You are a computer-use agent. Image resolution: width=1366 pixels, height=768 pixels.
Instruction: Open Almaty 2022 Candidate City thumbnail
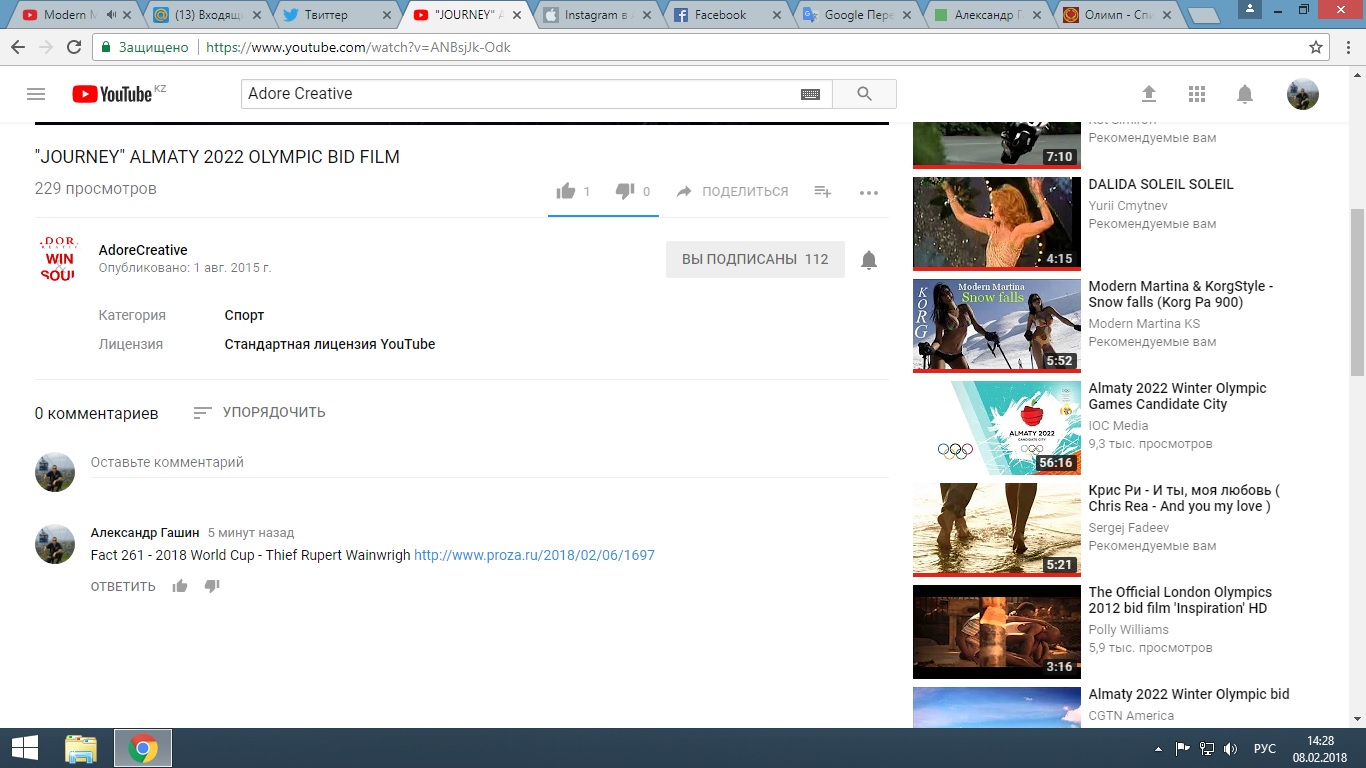pos(997,428)
